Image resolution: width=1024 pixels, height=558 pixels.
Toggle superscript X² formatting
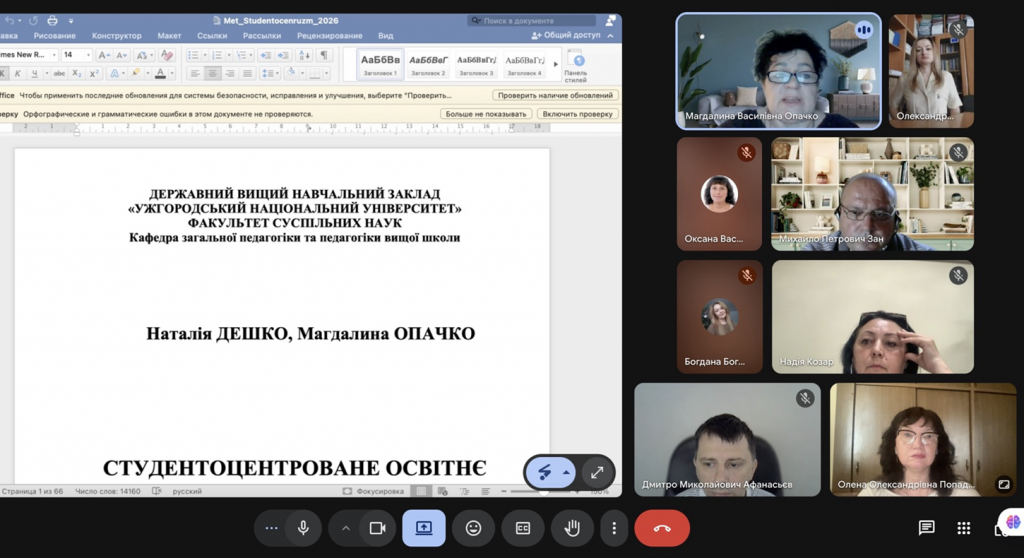point(94,73)
